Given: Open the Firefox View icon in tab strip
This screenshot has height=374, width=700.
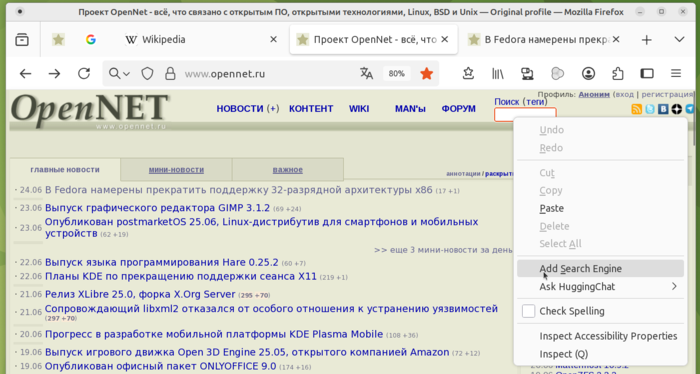Looking at the screenshot, I should 22,40.
